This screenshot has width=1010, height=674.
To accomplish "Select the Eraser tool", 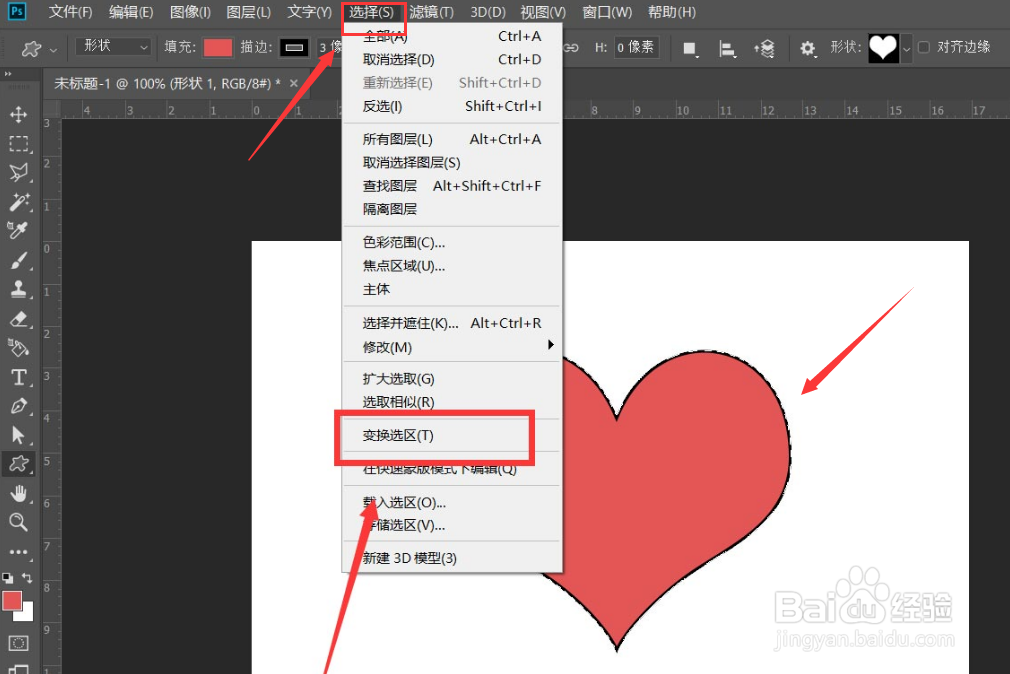I will coord(18,318).
